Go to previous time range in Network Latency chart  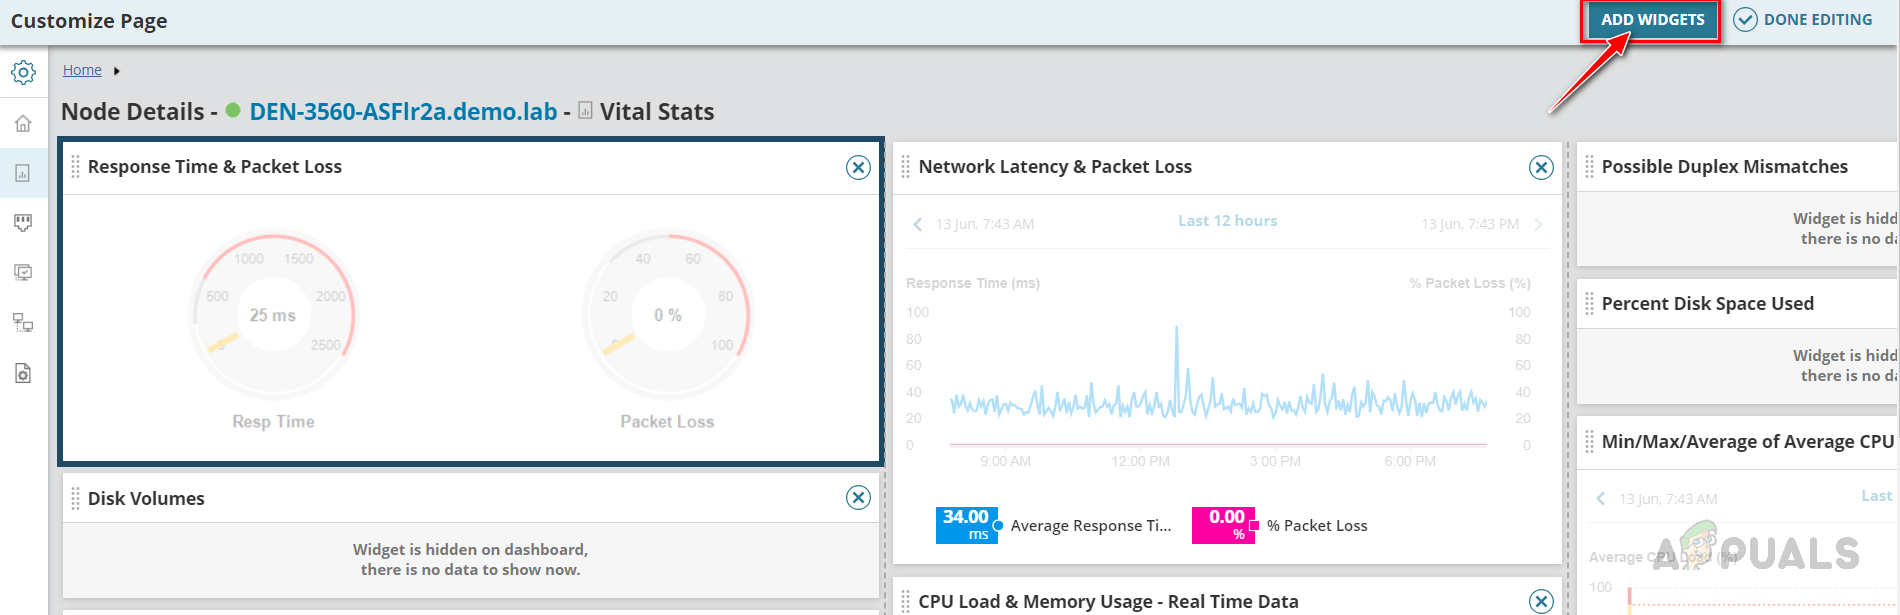917,224
